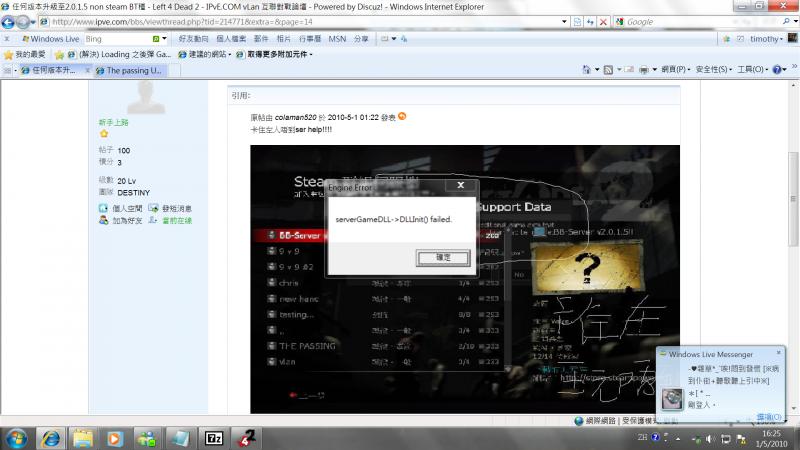This screenshot has height=450, width=800.
Task: Open 行事曆 in Windows Live toolbar
Action: click(x=310, y=39)
